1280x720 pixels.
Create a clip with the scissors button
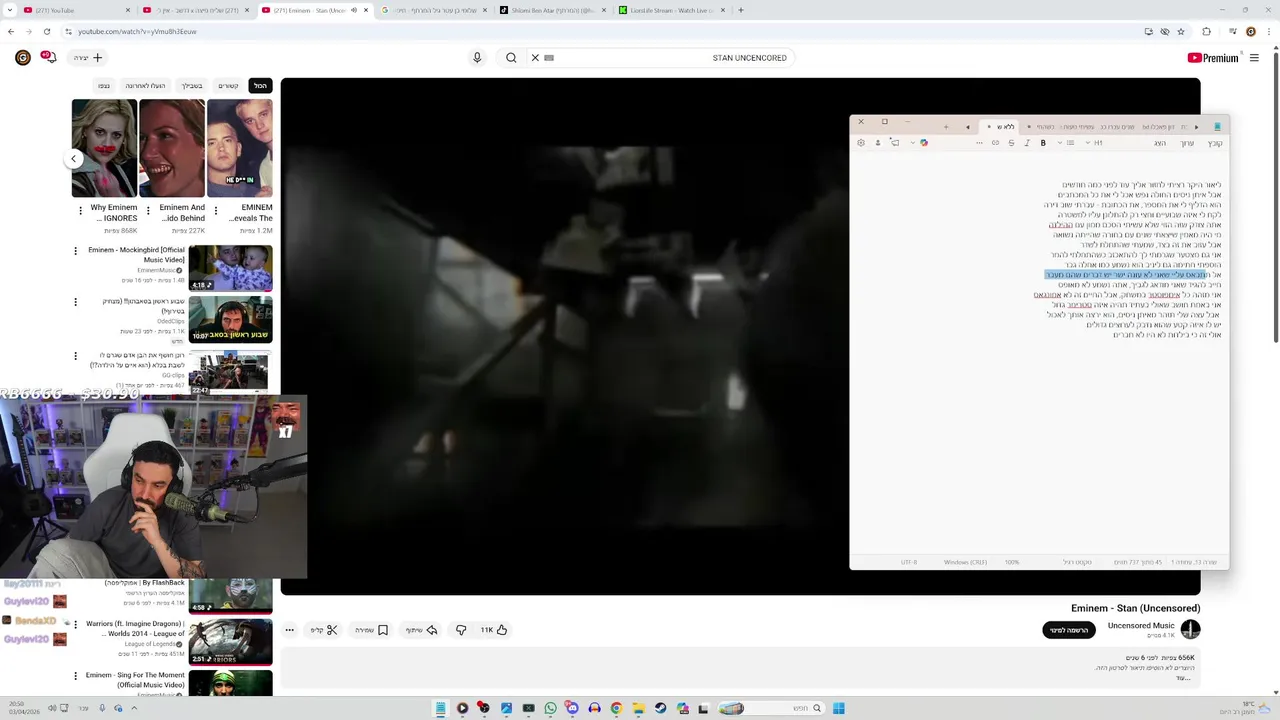click(x=324, y=630)
